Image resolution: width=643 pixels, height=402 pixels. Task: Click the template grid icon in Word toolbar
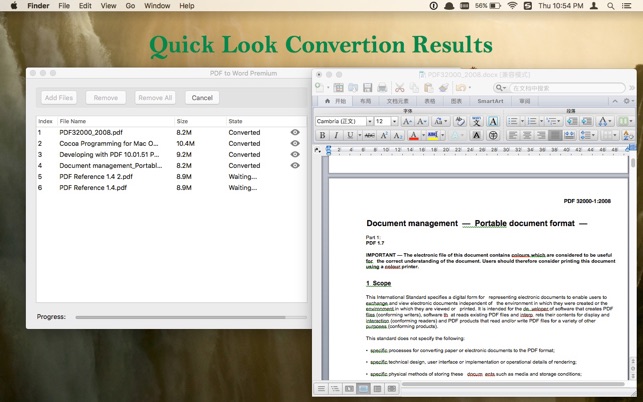pyautogui.click(x=338, y=87)
